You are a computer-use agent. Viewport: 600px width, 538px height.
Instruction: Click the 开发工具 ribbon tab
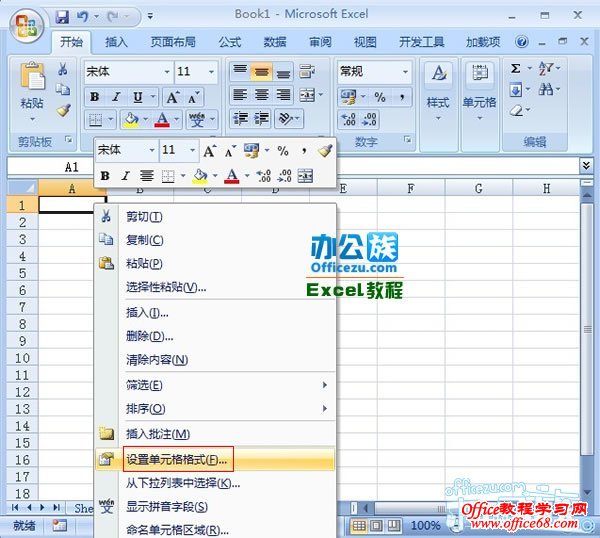click(x=422, y=42)
